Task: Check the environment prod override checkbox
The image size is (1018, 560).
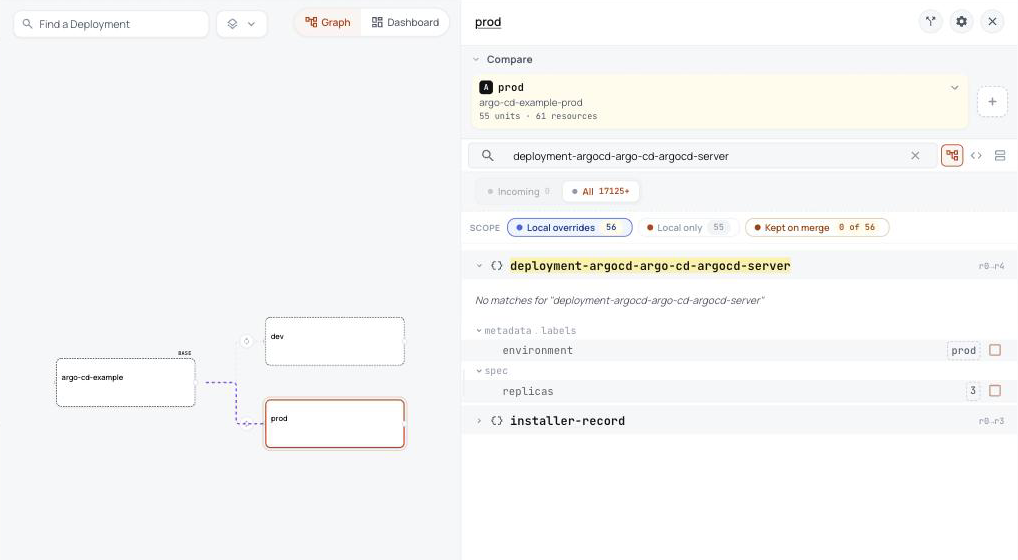Action: click(995, 350)
